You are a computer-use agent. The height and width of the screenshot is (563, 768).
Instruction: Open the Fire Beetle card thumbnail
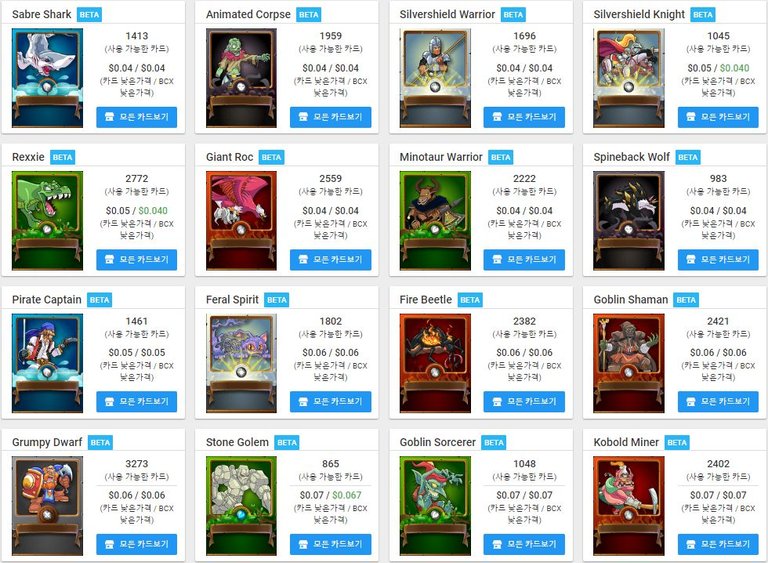coord(435,363)
